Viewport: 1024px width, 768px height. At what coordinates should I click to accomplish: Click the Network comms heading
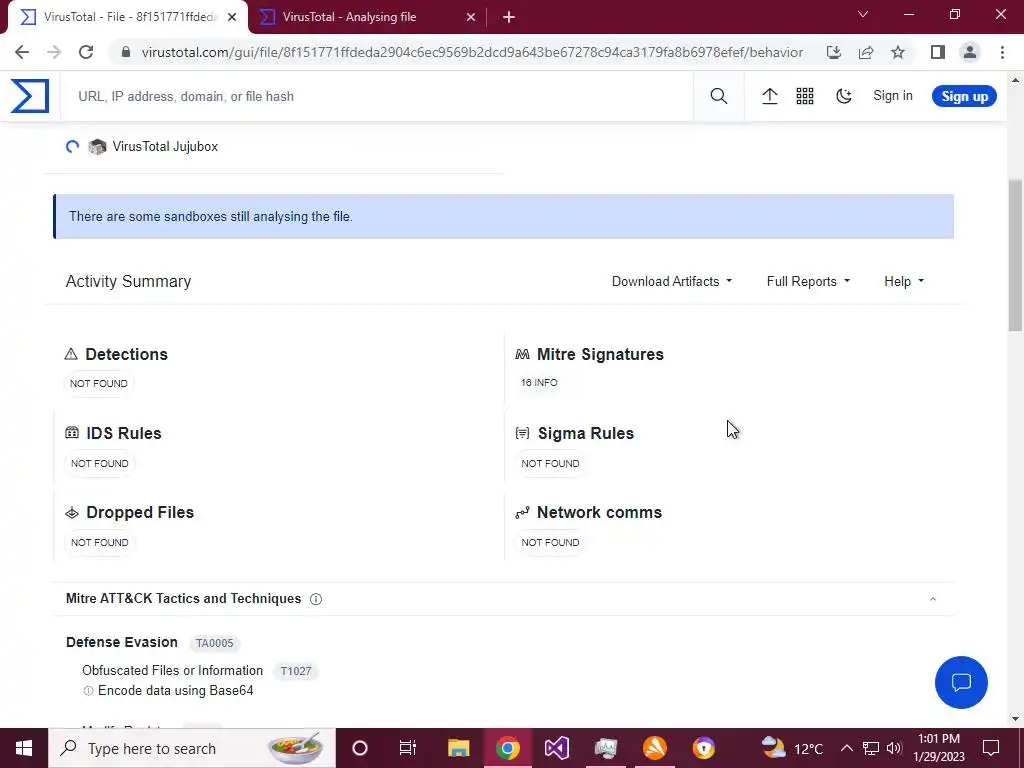click(x=599, y=512)
